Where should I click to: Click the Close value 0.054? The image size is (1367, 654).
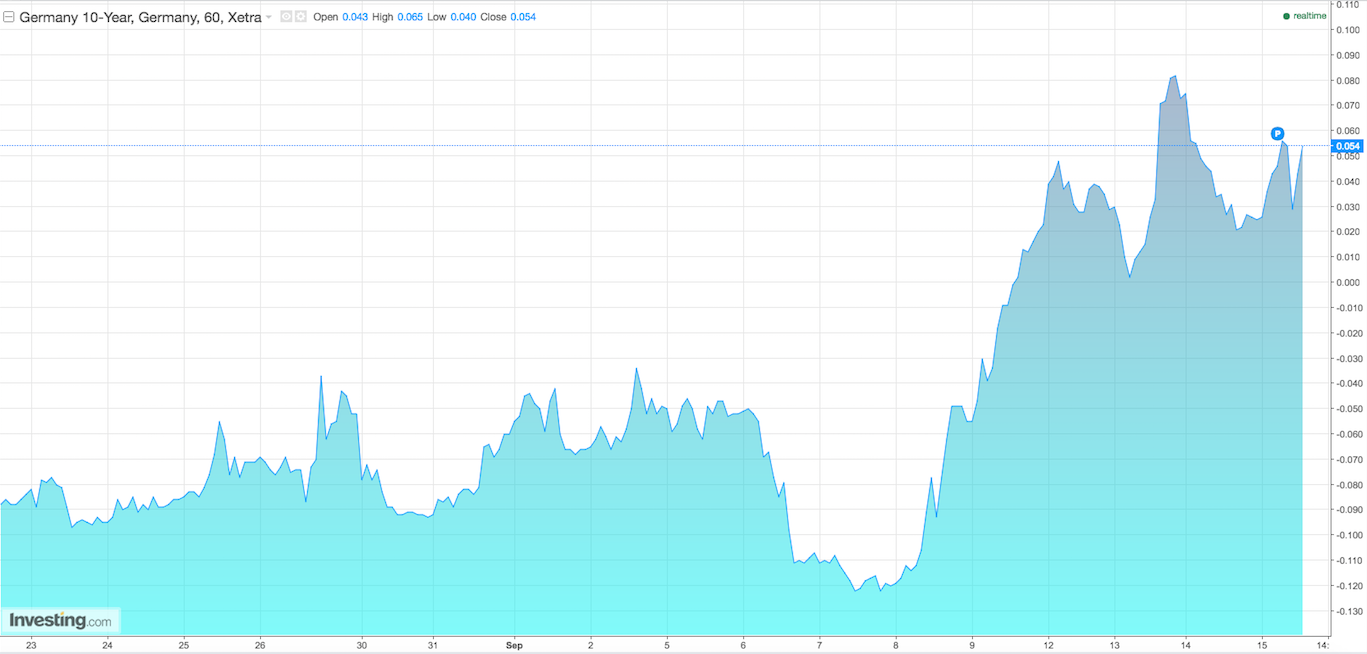click(x=524, y=17)
